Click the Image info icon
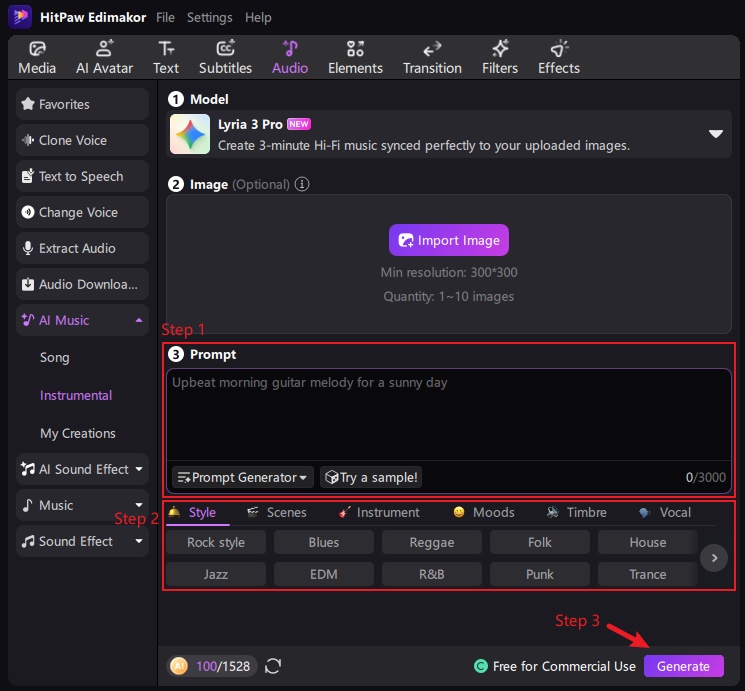The height and width of the screenshot is (691, 745). coord(302,184)
